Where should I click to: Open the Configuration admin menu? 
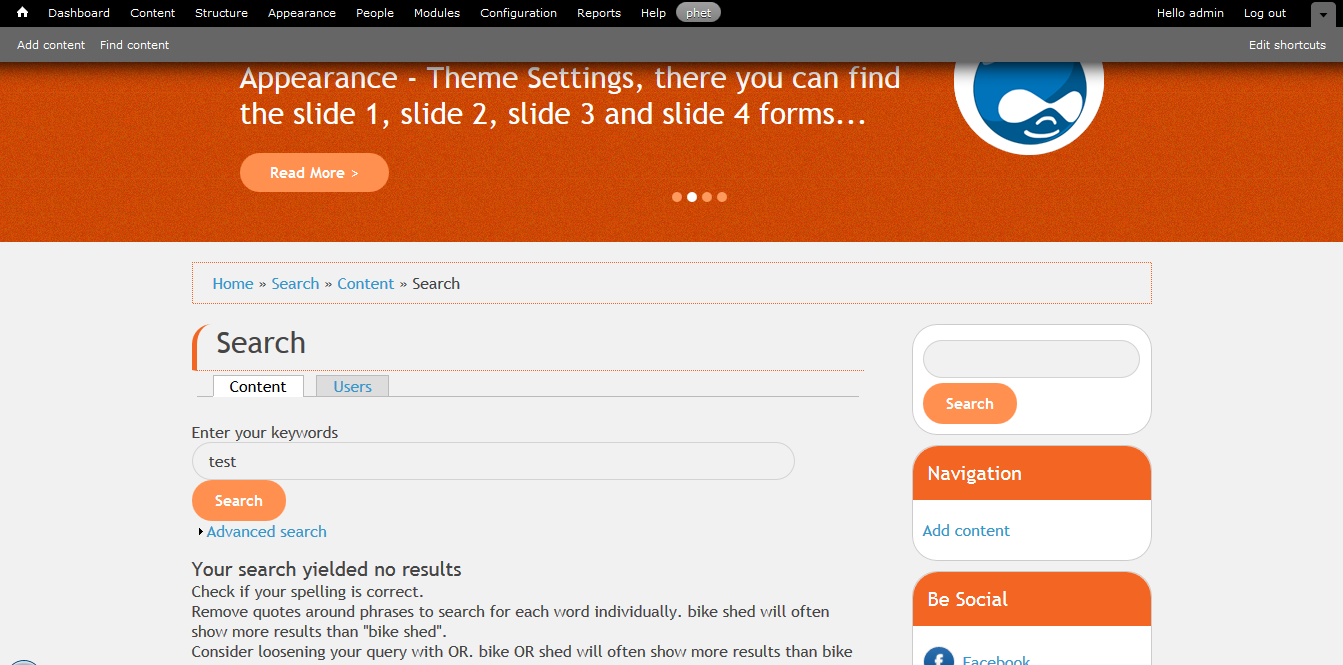tap(518, 13)
